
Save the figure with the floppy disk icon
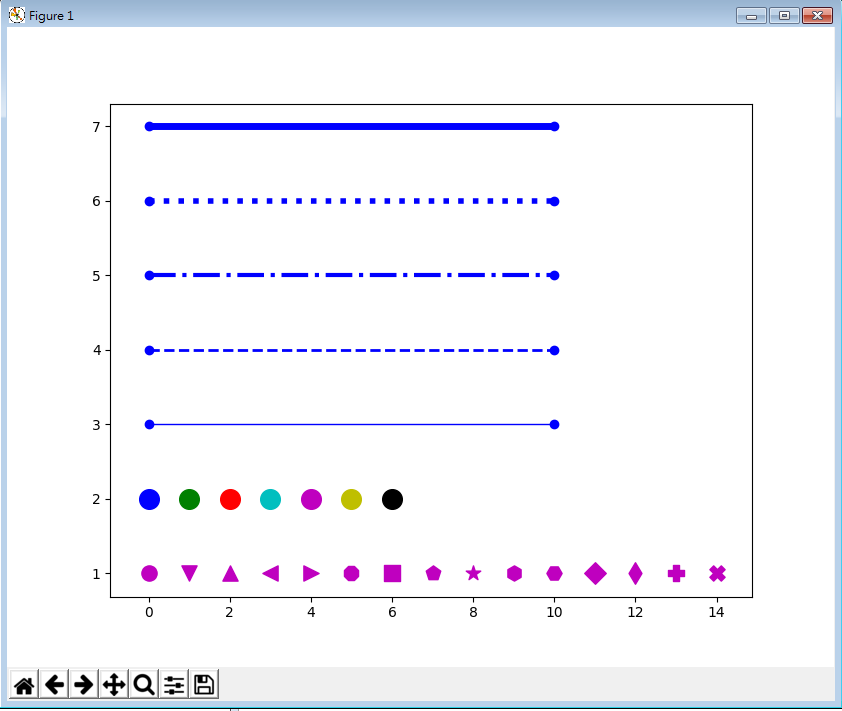pos(204,684)
